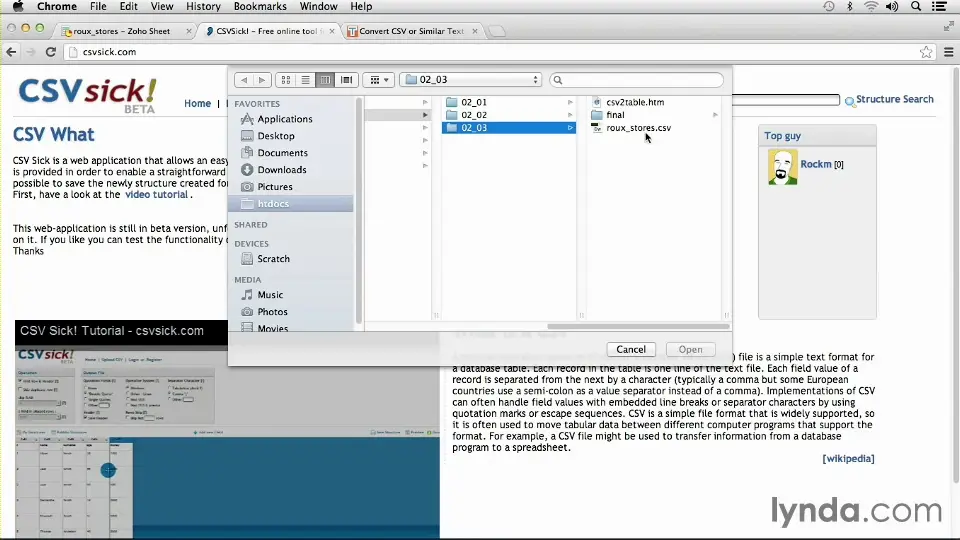Select the roux_stores.csv file
The width and height of the screenshot is (960, 540).
(x=638, y=127)
